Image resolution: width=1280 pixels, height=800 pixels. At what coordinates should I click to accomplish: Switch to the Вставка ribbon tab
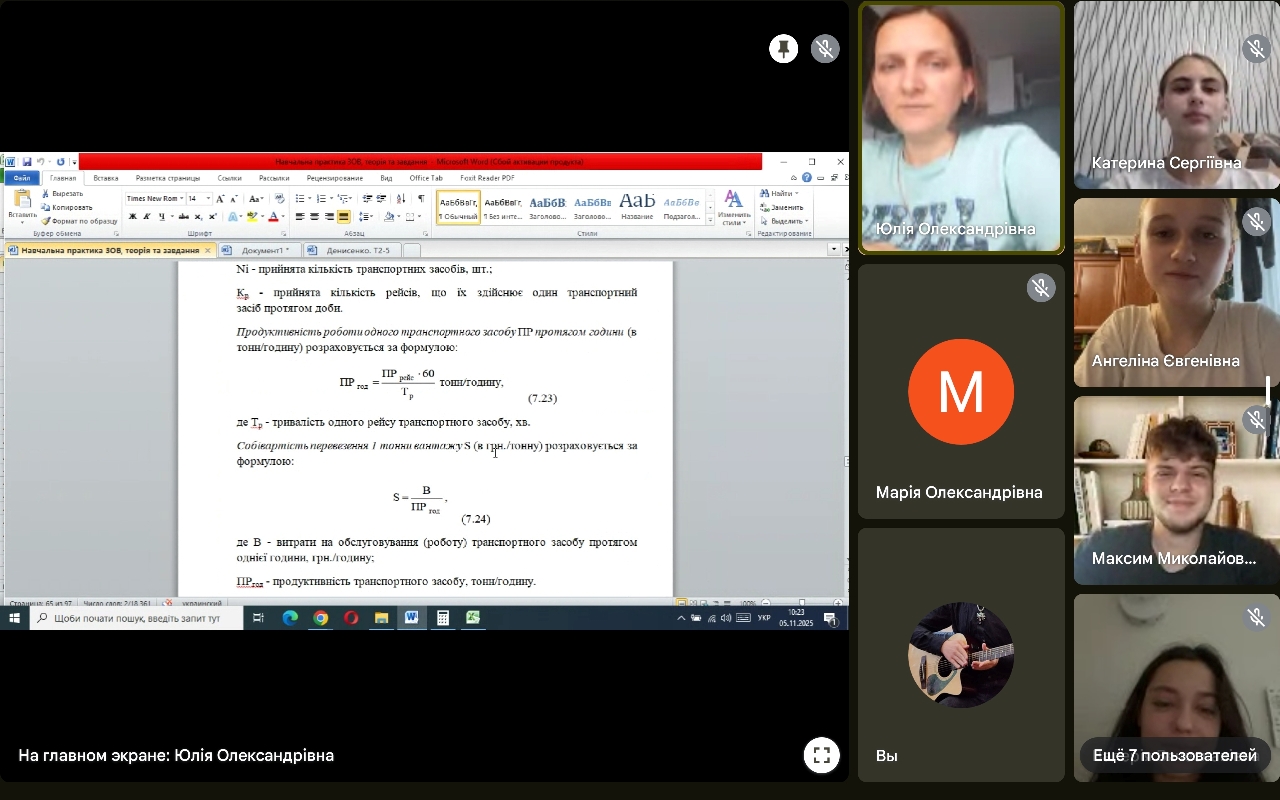point(106,178)
